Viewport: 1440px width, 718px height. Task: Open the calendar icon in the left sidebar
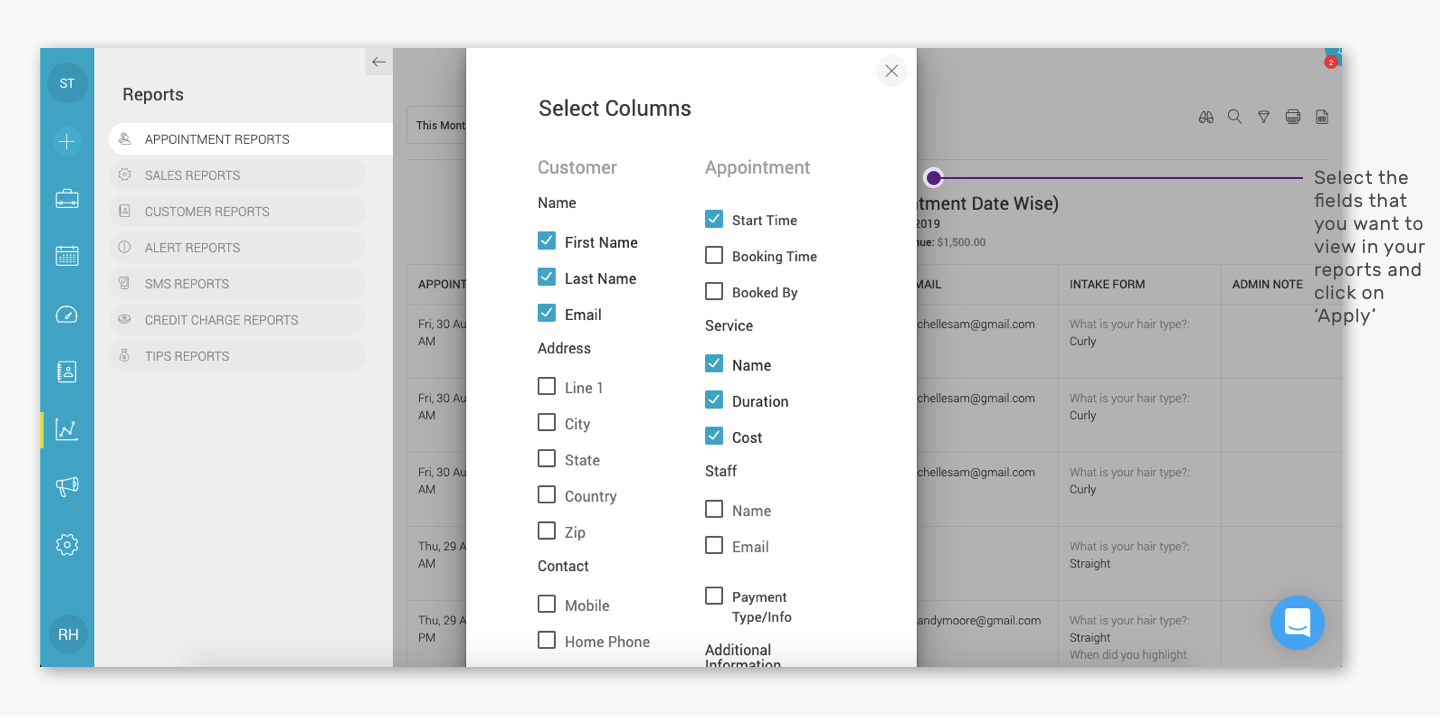(x=67, y=255)
